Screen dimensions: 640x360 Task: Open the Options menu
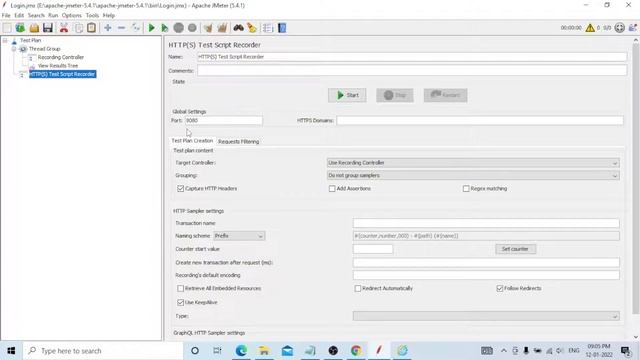click(72, 16)
